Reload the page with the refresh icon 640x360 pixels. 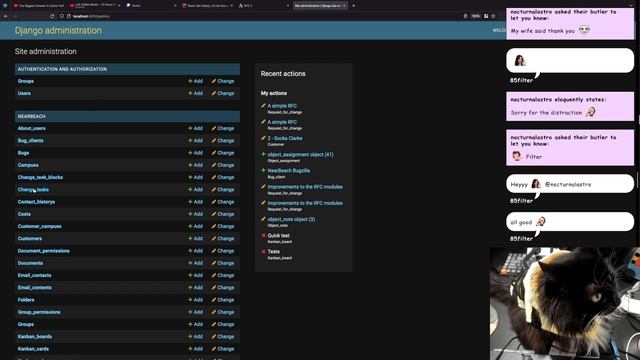(x=52, y=16)
